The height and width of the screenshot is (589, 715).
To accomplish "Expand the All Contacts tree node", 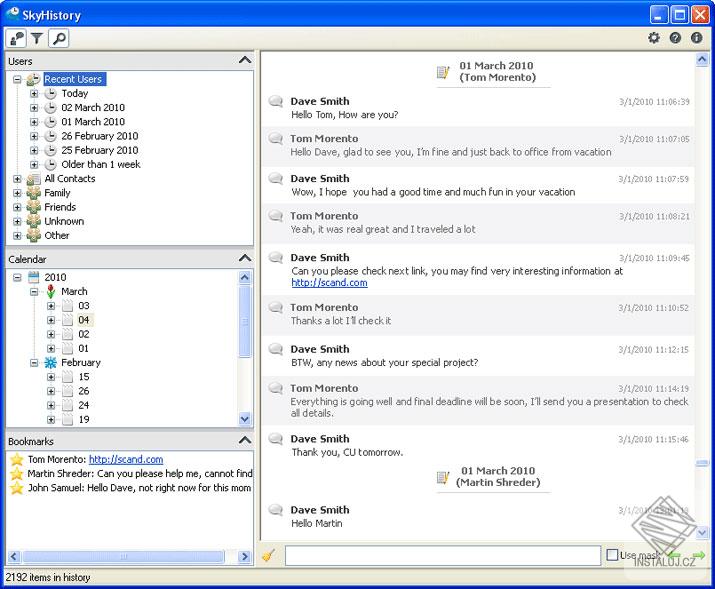I will pos(17,179).
